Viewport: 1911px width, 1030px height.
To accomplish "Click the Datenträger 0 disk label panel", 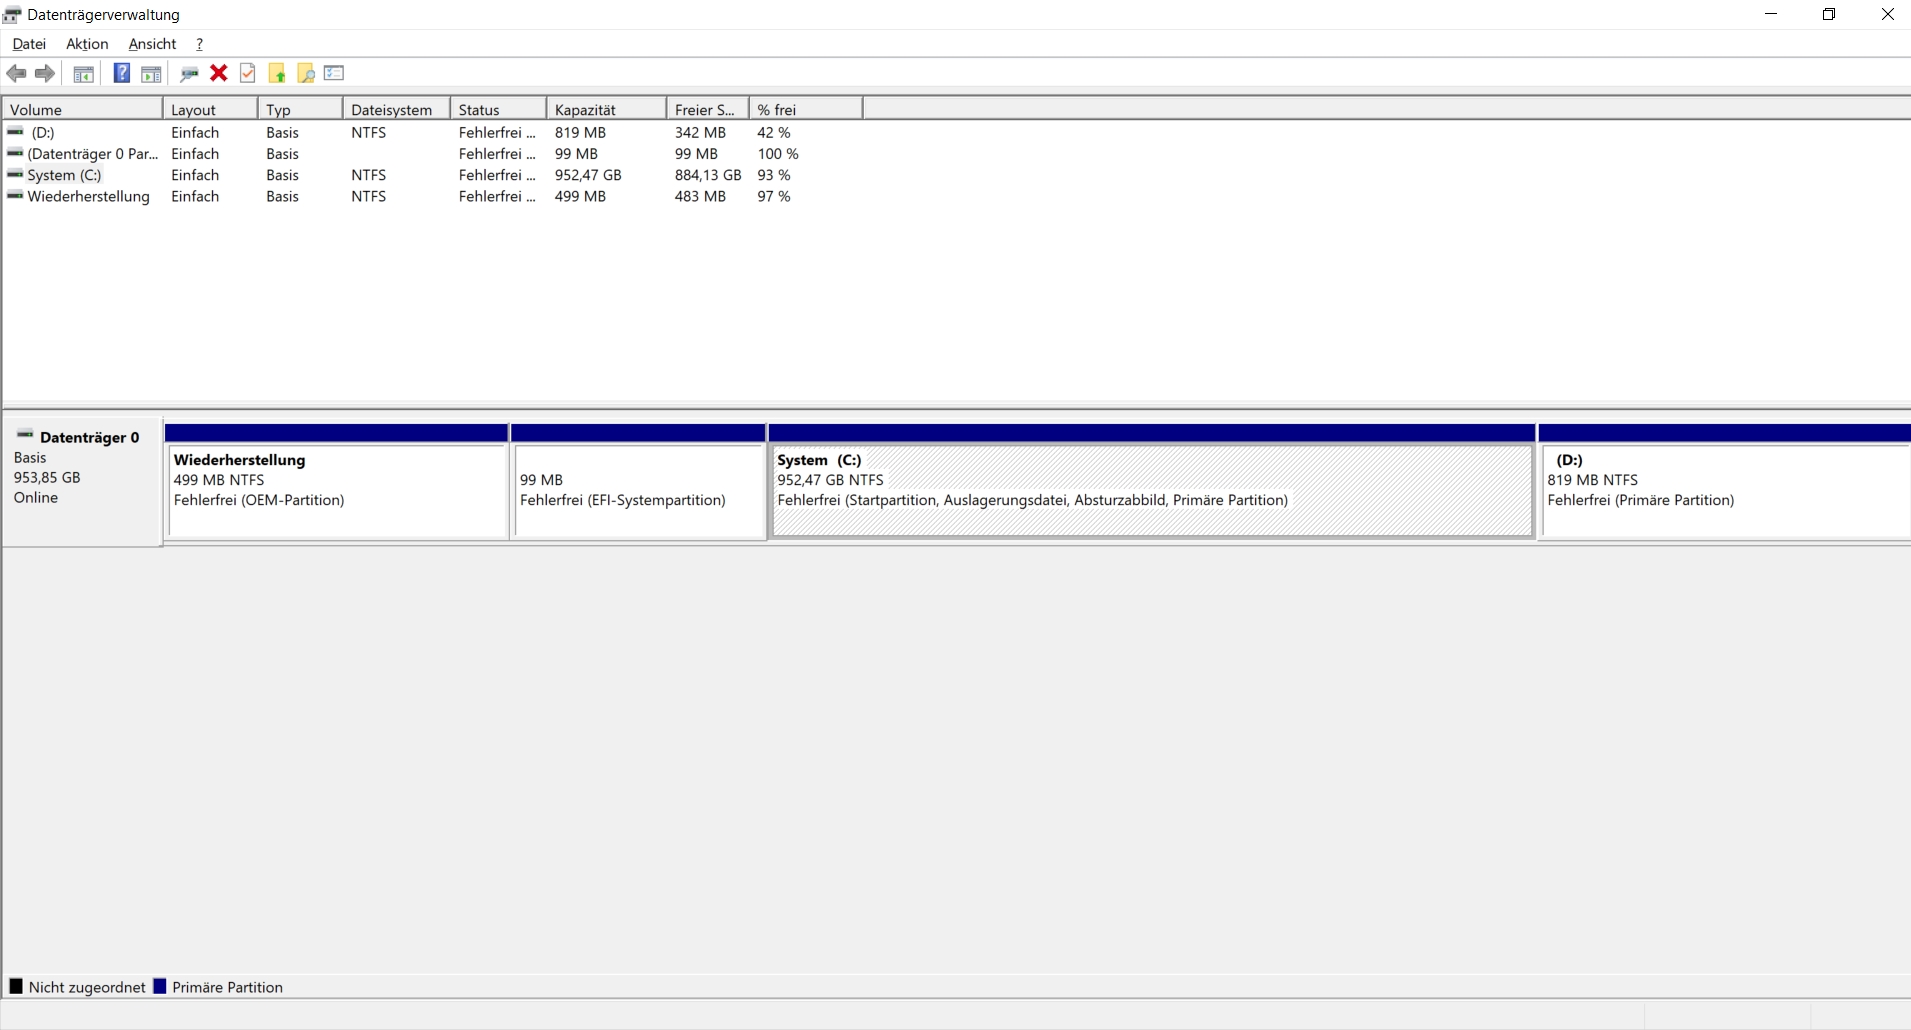I will [82, 482].
